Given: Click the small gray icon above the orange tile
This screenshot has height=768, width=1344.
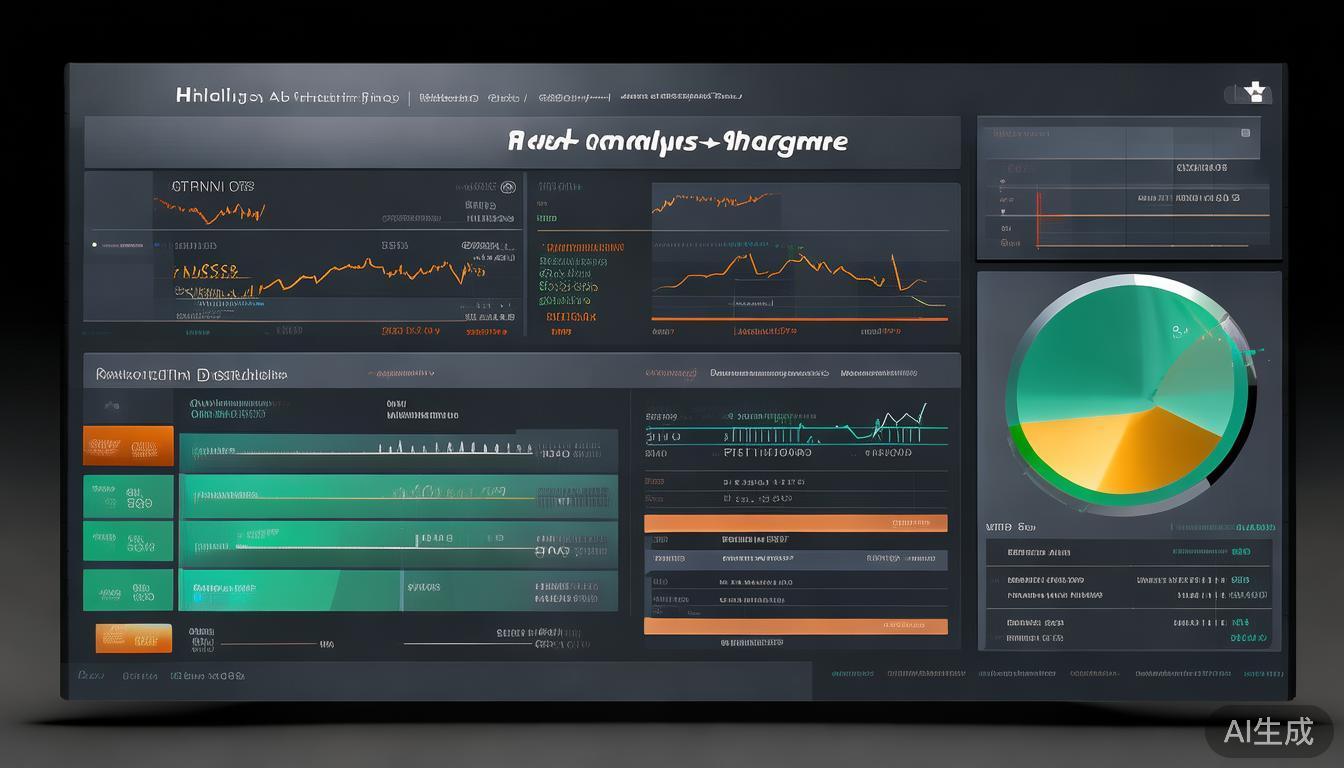Looking at the screenshot, I should (112, 405).
